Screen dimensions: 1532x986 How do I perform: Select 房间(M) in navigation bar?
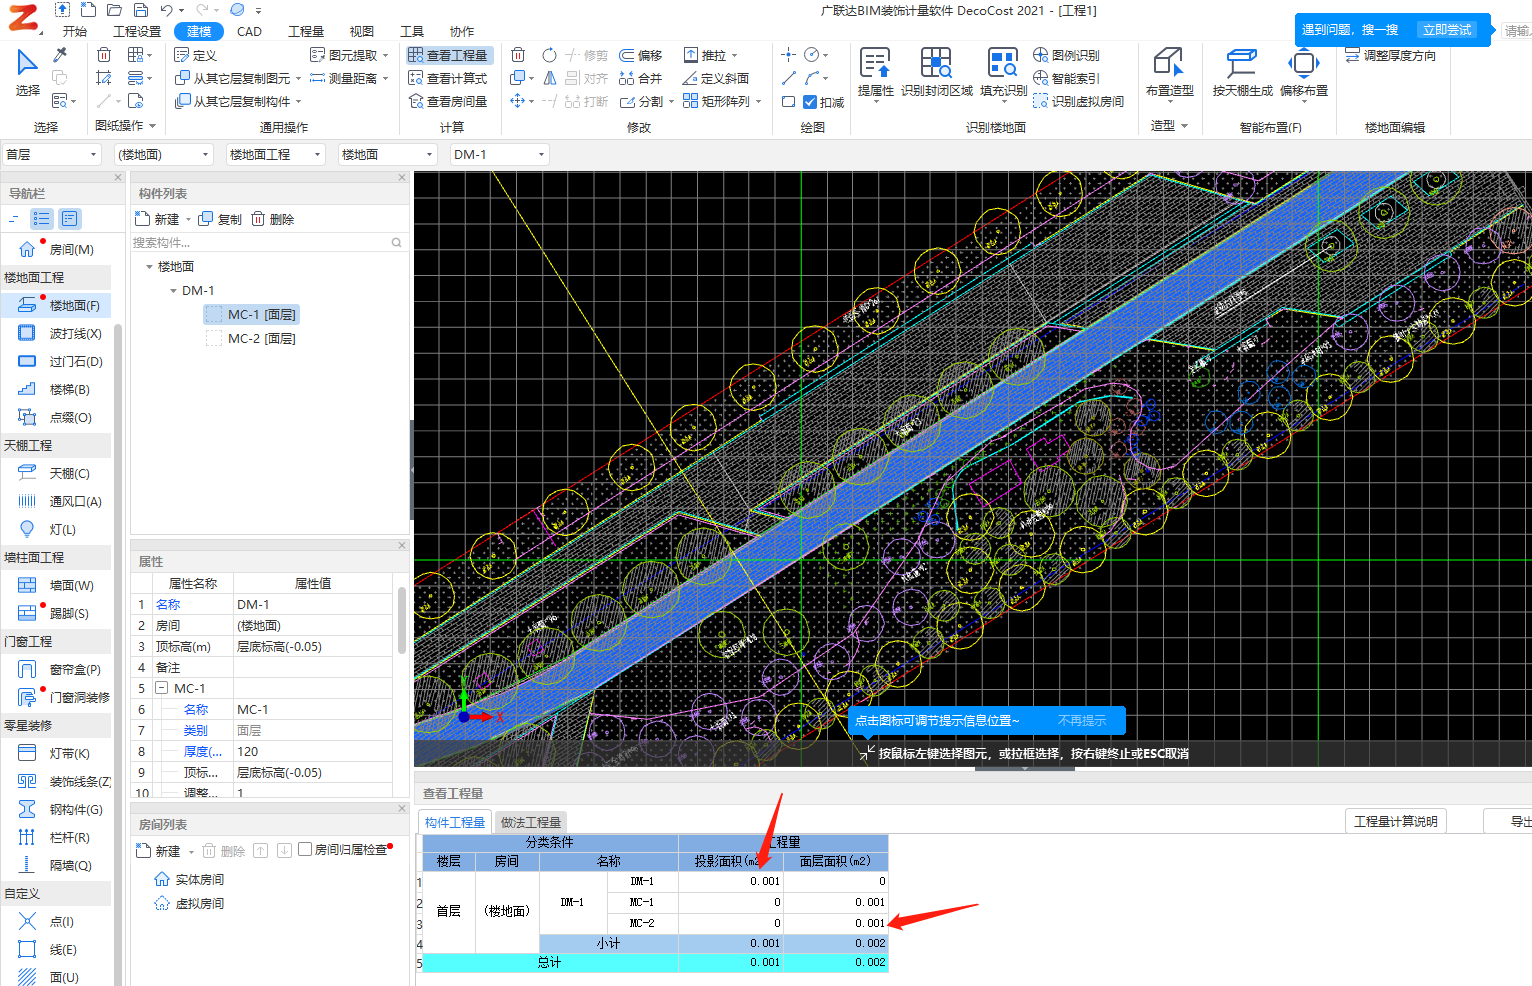click(58, 249)
